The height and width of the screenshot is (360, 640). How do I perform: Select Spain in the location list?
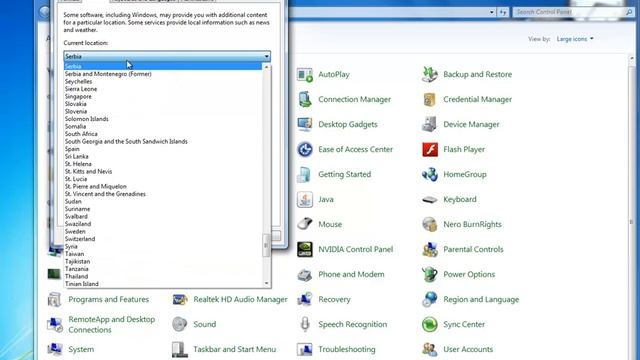[x=163, y=149]
